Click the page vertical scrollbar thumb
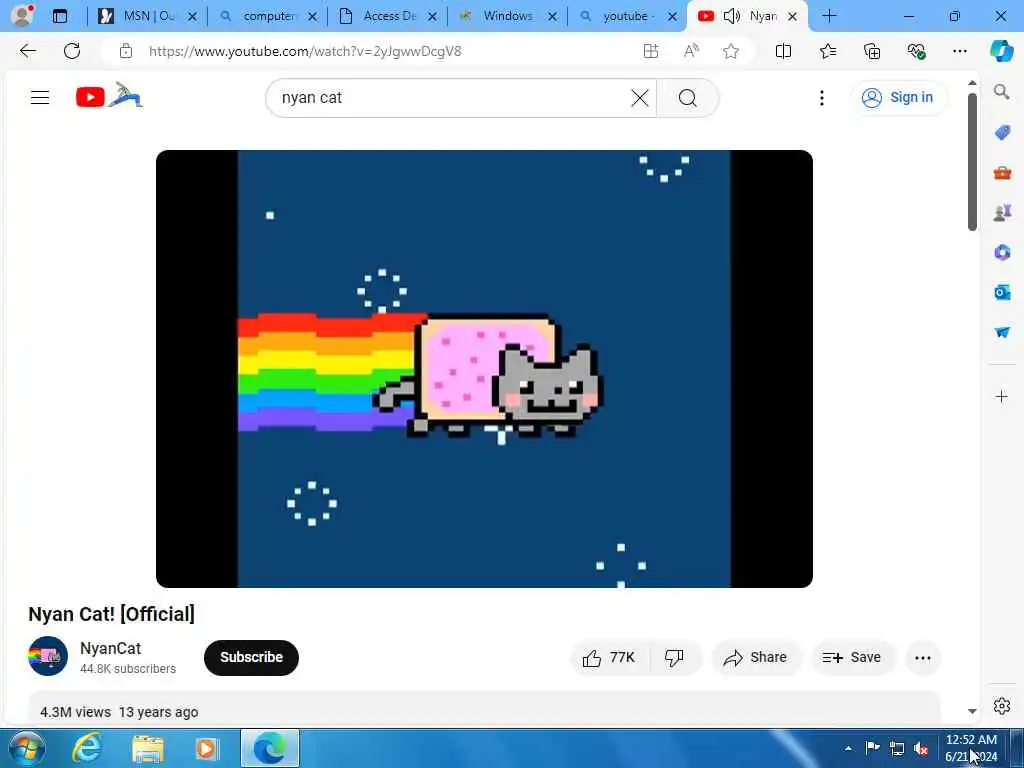 [x=972, y=161]
